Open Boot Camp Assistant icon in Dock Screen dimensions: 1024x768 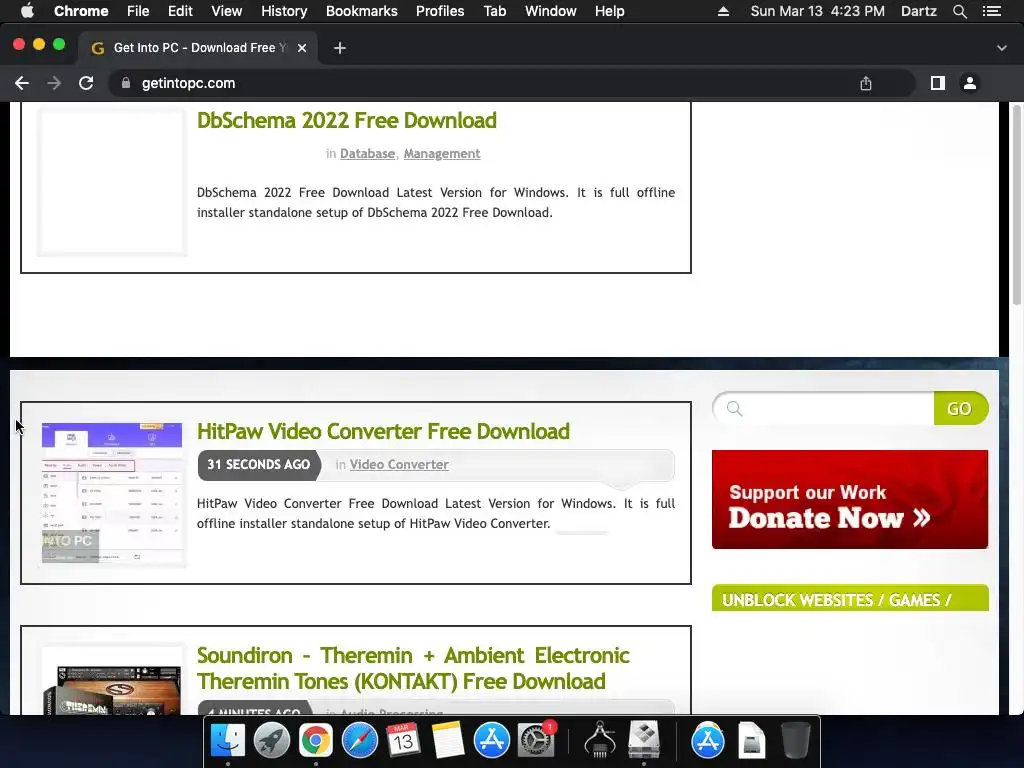coord(644,741)
